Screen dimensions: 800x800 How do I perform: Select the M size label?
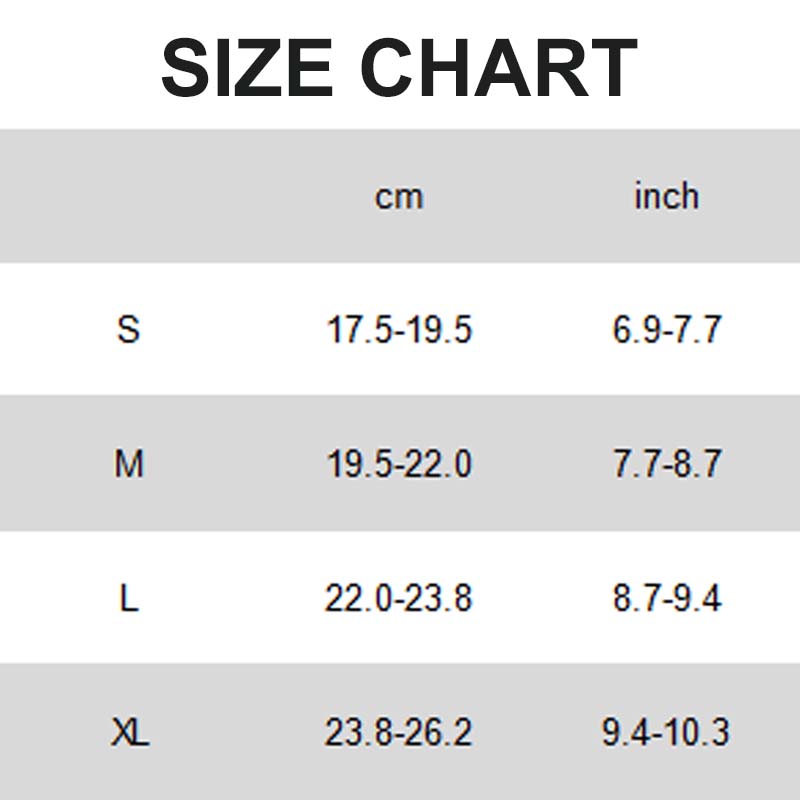(x=129, y=464)
